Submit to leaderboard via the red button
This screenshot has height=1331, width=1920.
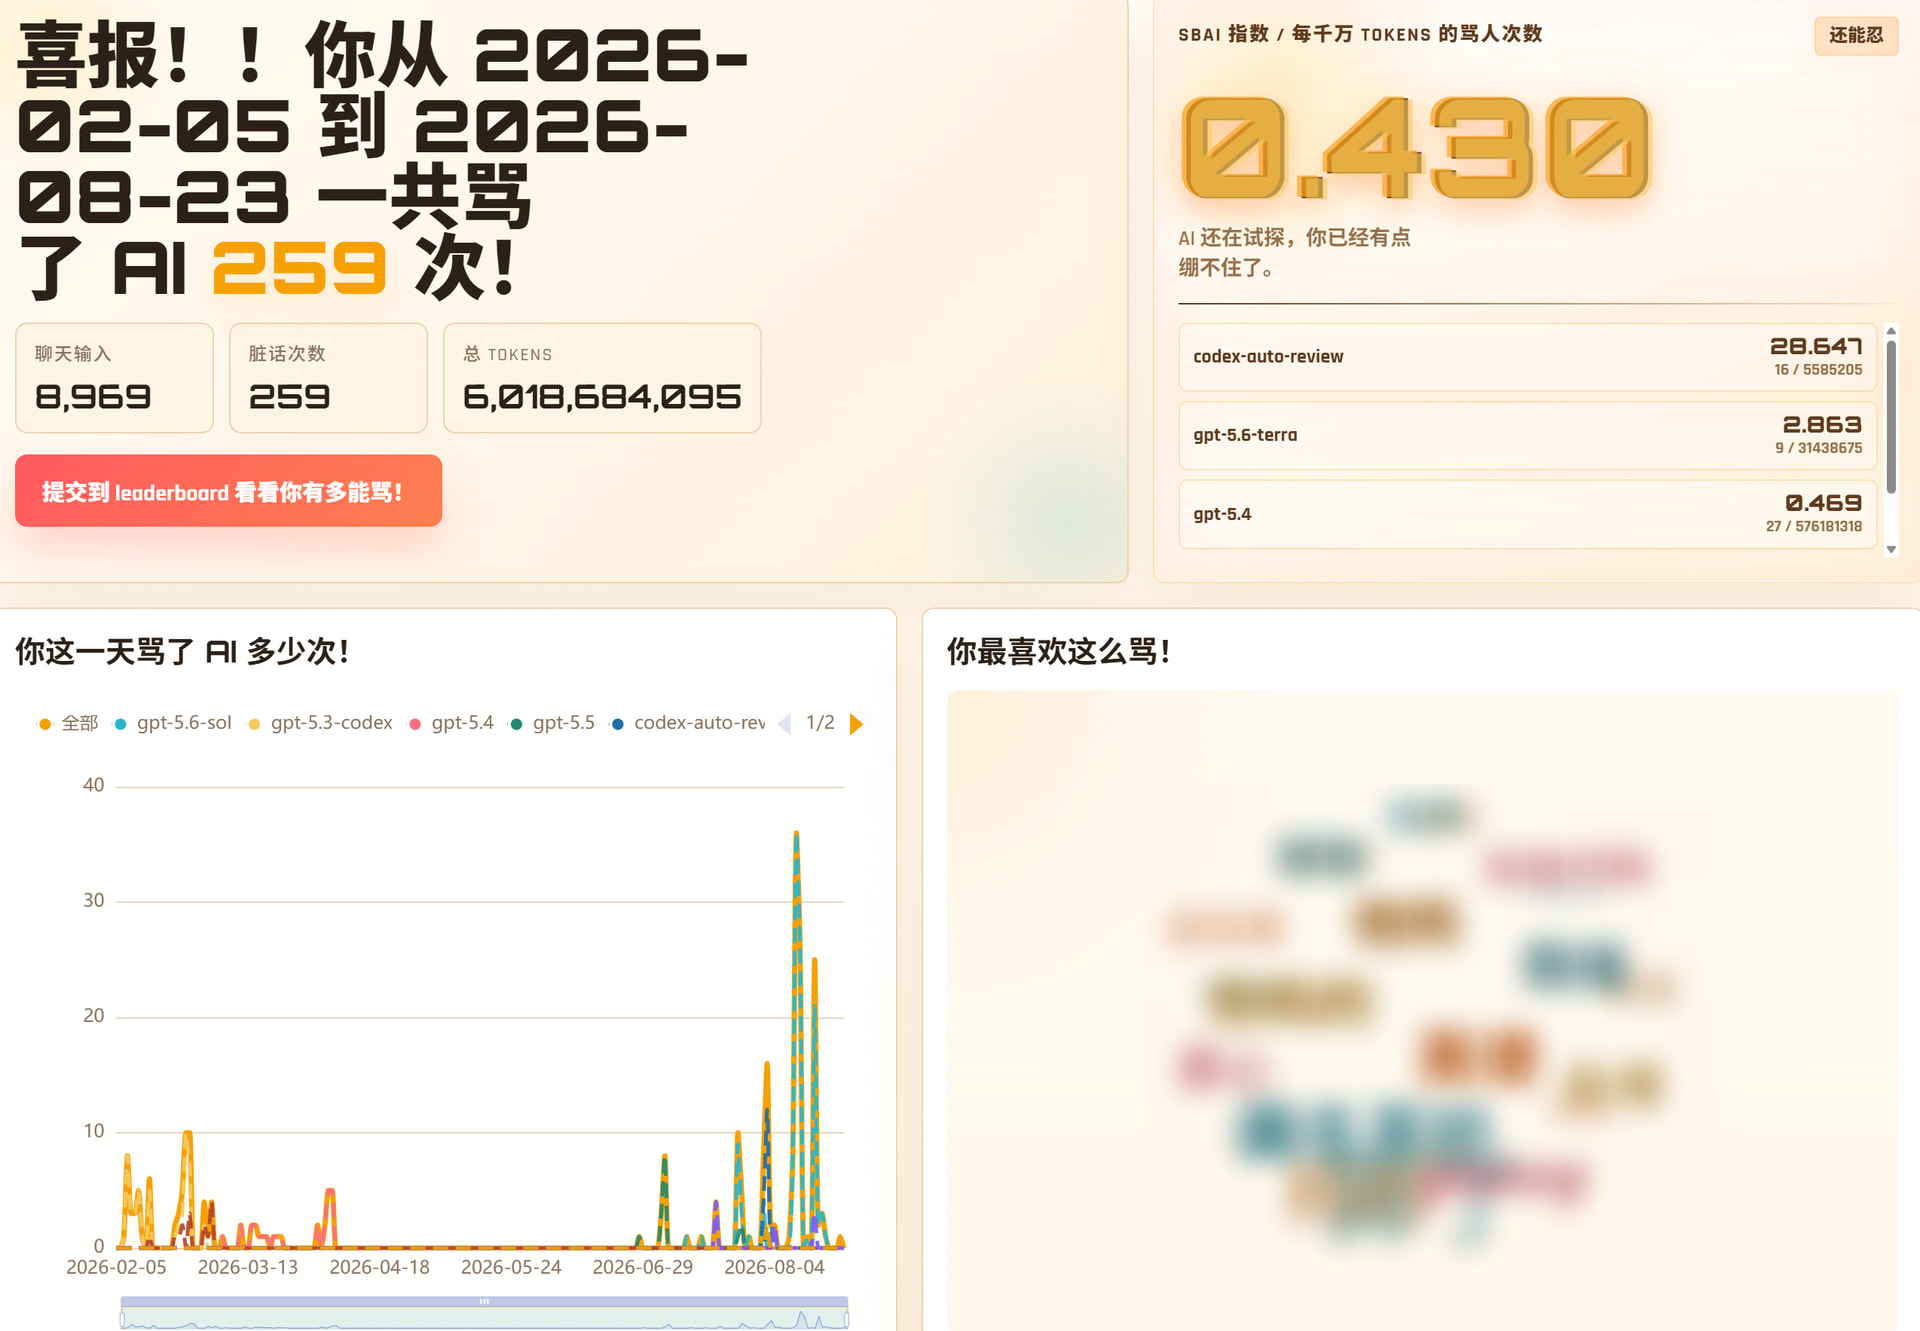[x=228, y=491]
